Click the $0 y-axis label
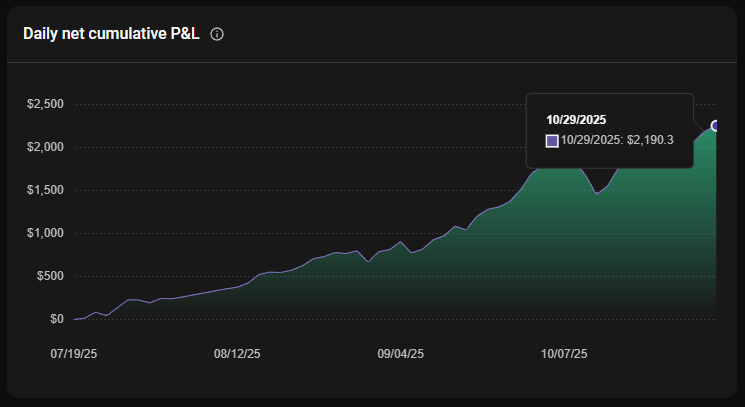 point(55,319)
